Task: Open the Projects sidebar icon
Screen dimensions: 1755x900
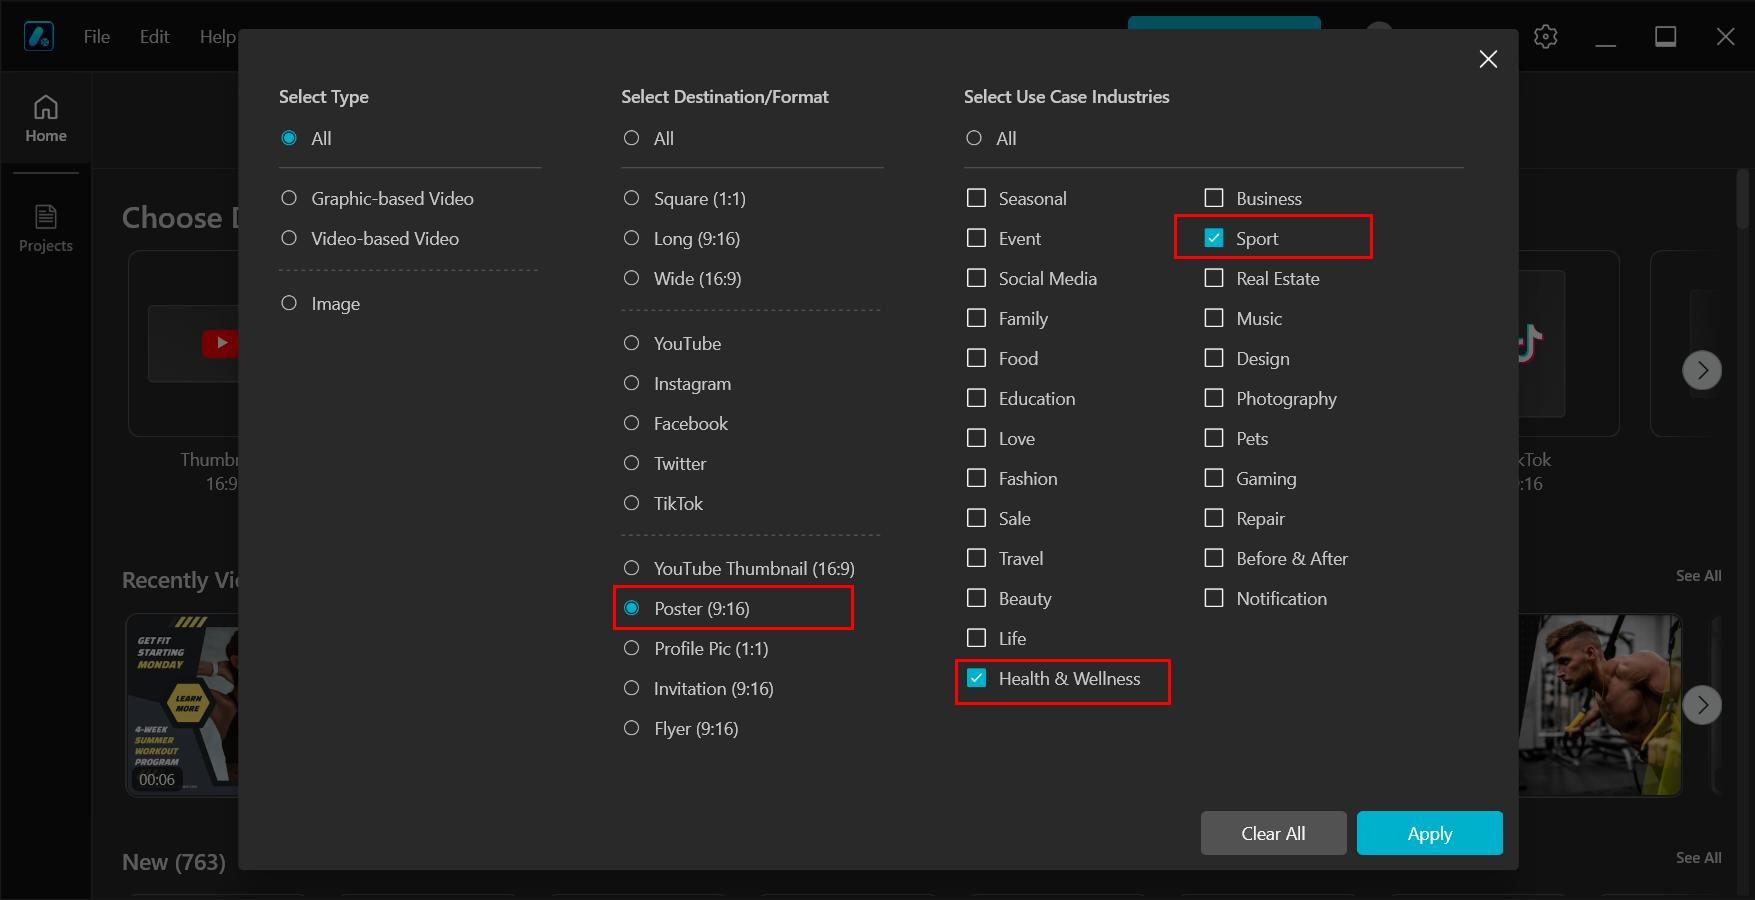Action: [x=46, y=229]
